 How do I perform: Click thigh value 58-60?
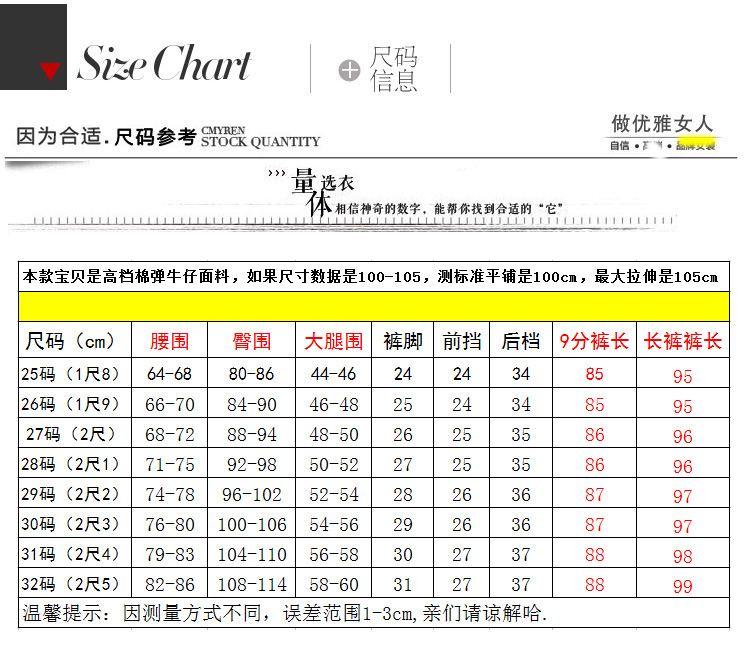point(334,585)
